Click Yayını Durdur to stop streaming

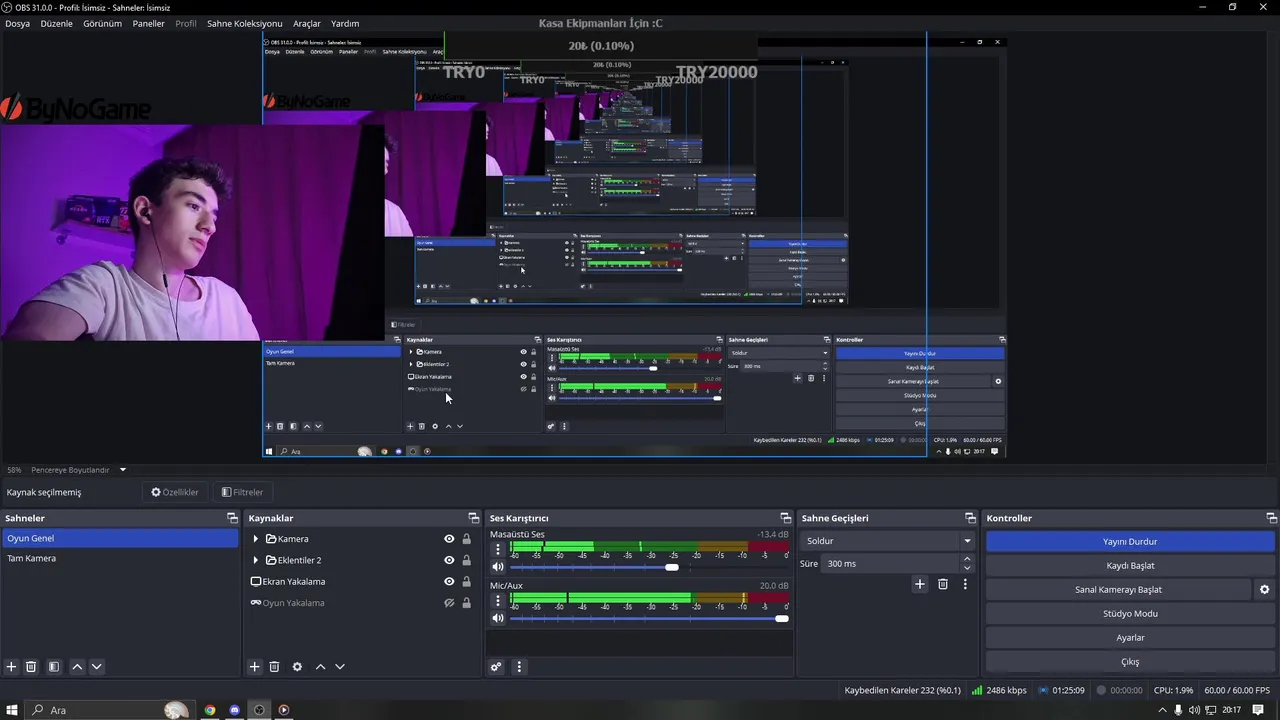1130,541
